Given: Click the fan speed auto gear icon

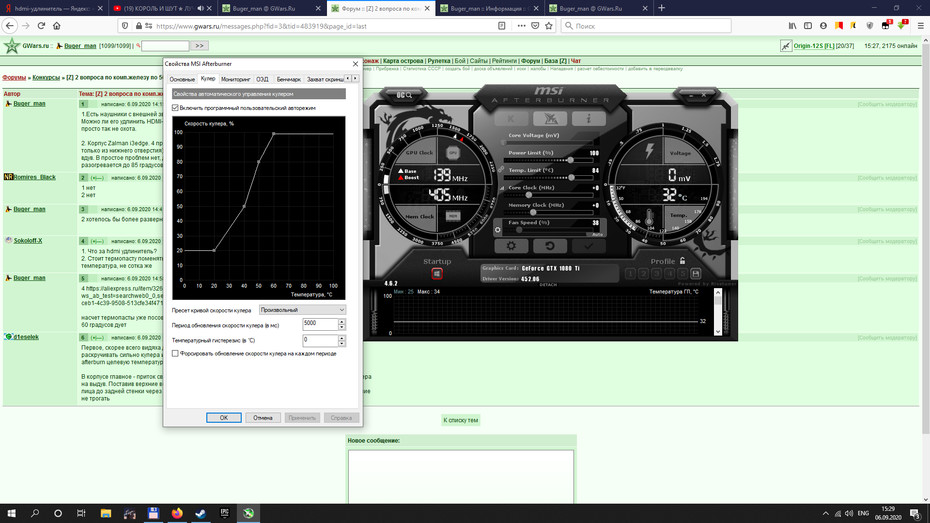Looking at the screenshot, I should click(498, 229).
